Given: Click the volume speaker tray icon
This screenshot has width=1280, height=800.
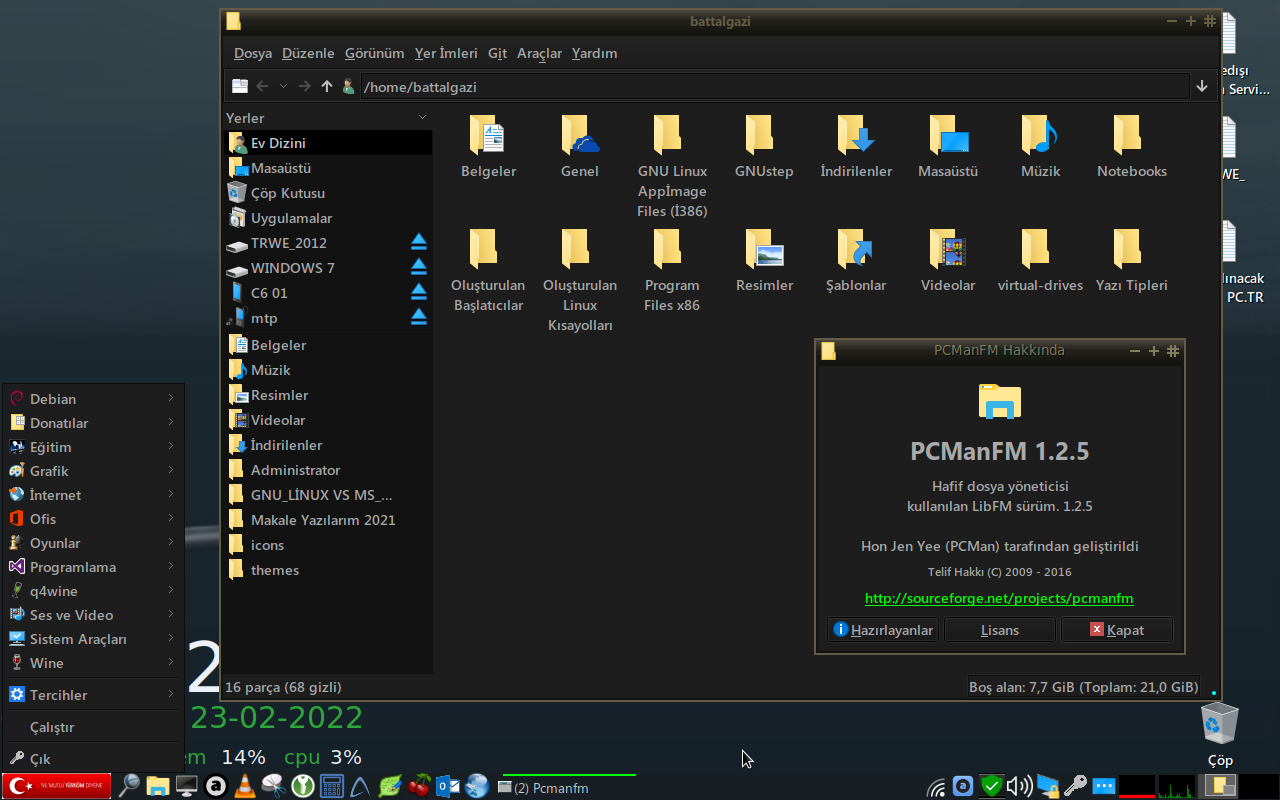Looking at the screenshot, I should [x=1018, y=786].
